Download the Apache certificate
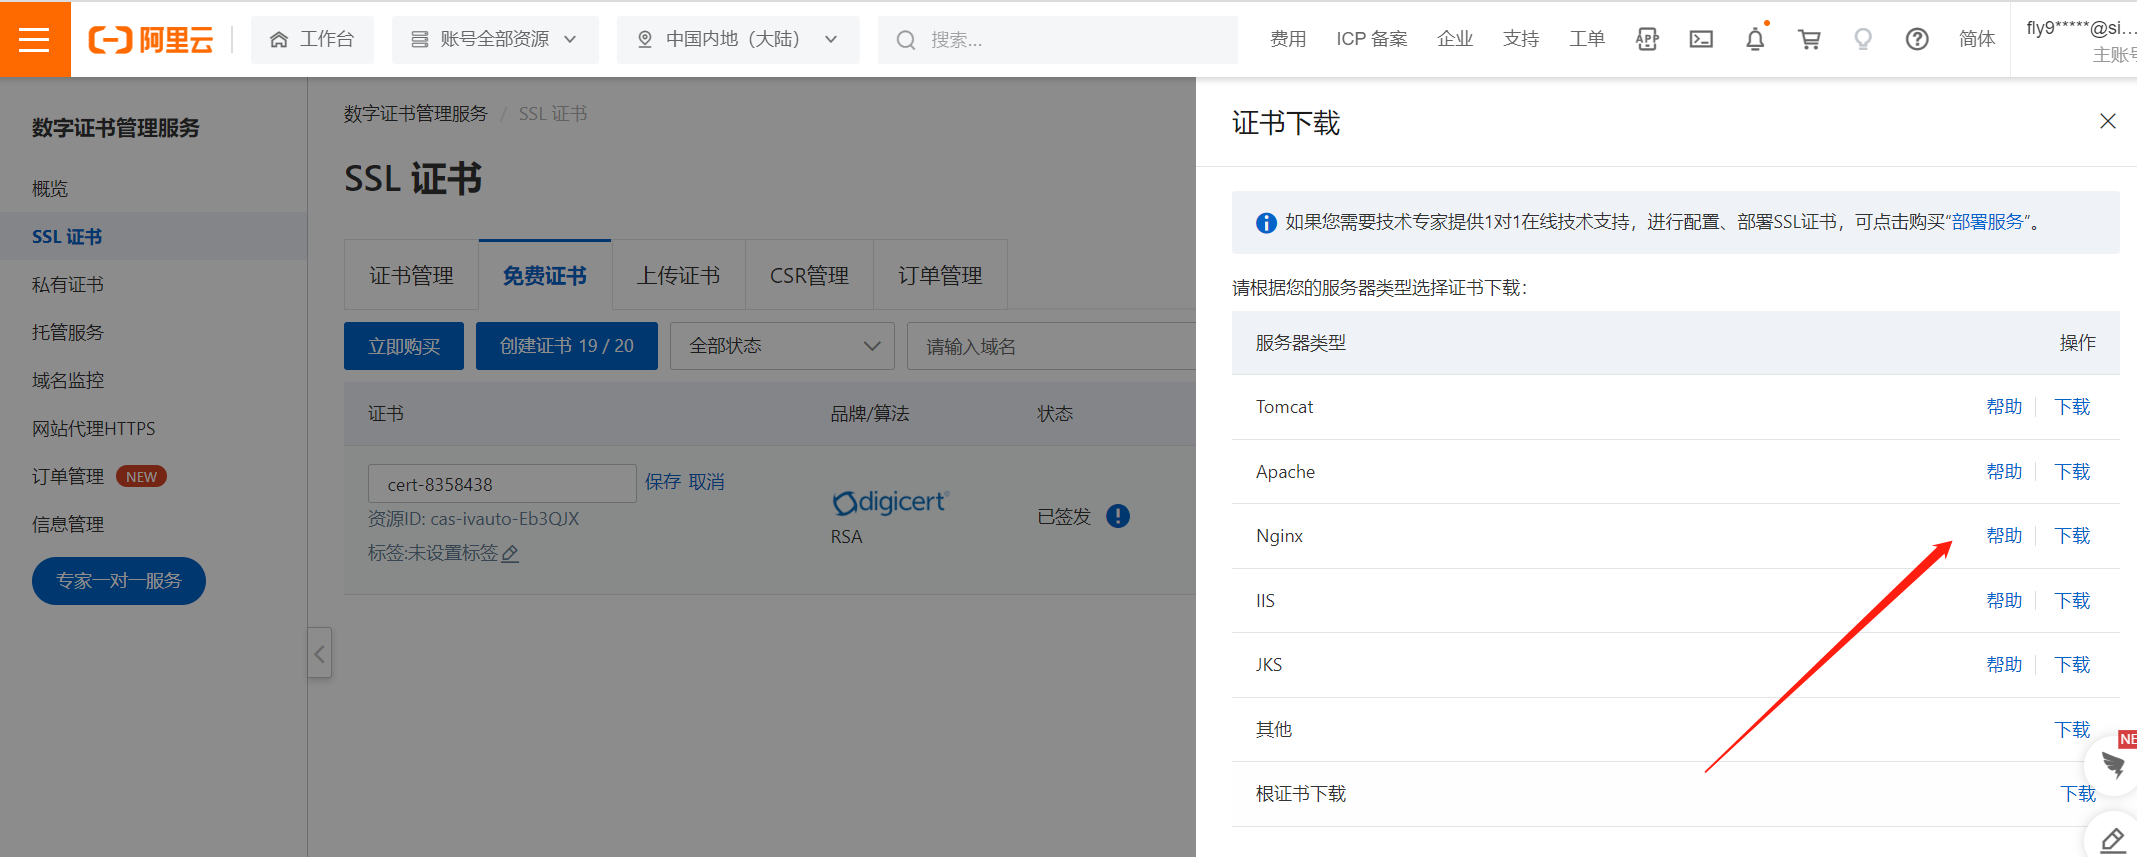The width and height of the screenshot is (2137, 857). 2073,472
